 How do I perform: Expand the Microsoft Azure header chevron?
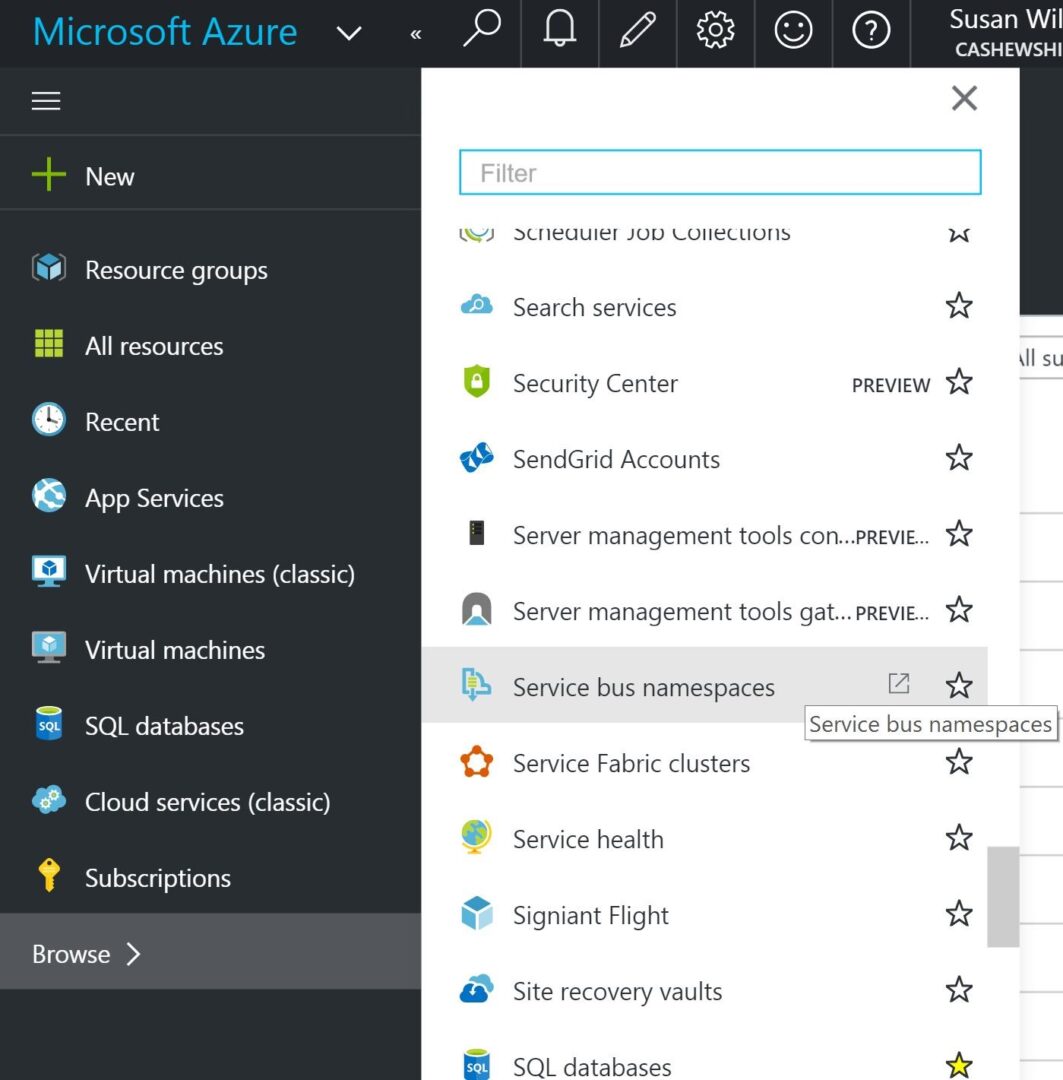pos(349,33)
